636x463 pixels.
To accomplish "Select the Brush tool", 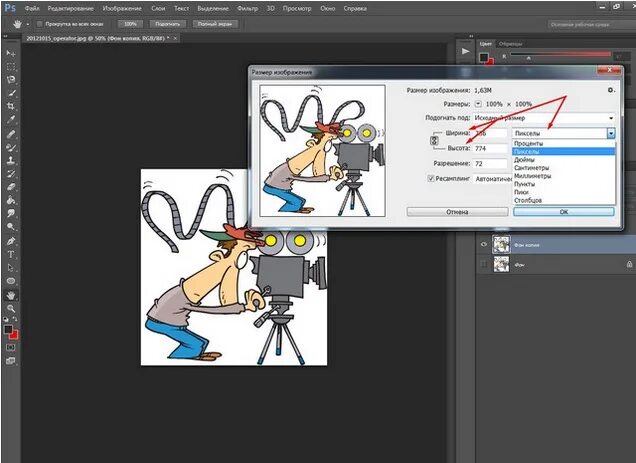I will click(x=11, y=147).
